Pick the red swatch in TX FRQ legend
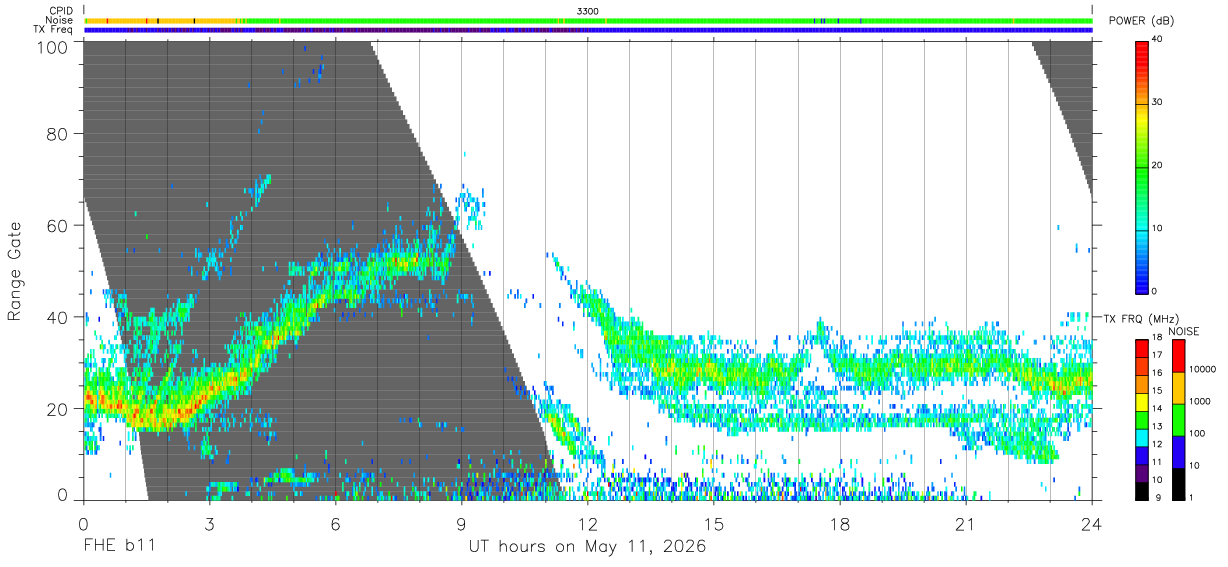The height and width of the screenshot is (567, 1228). click(1142, 349)
